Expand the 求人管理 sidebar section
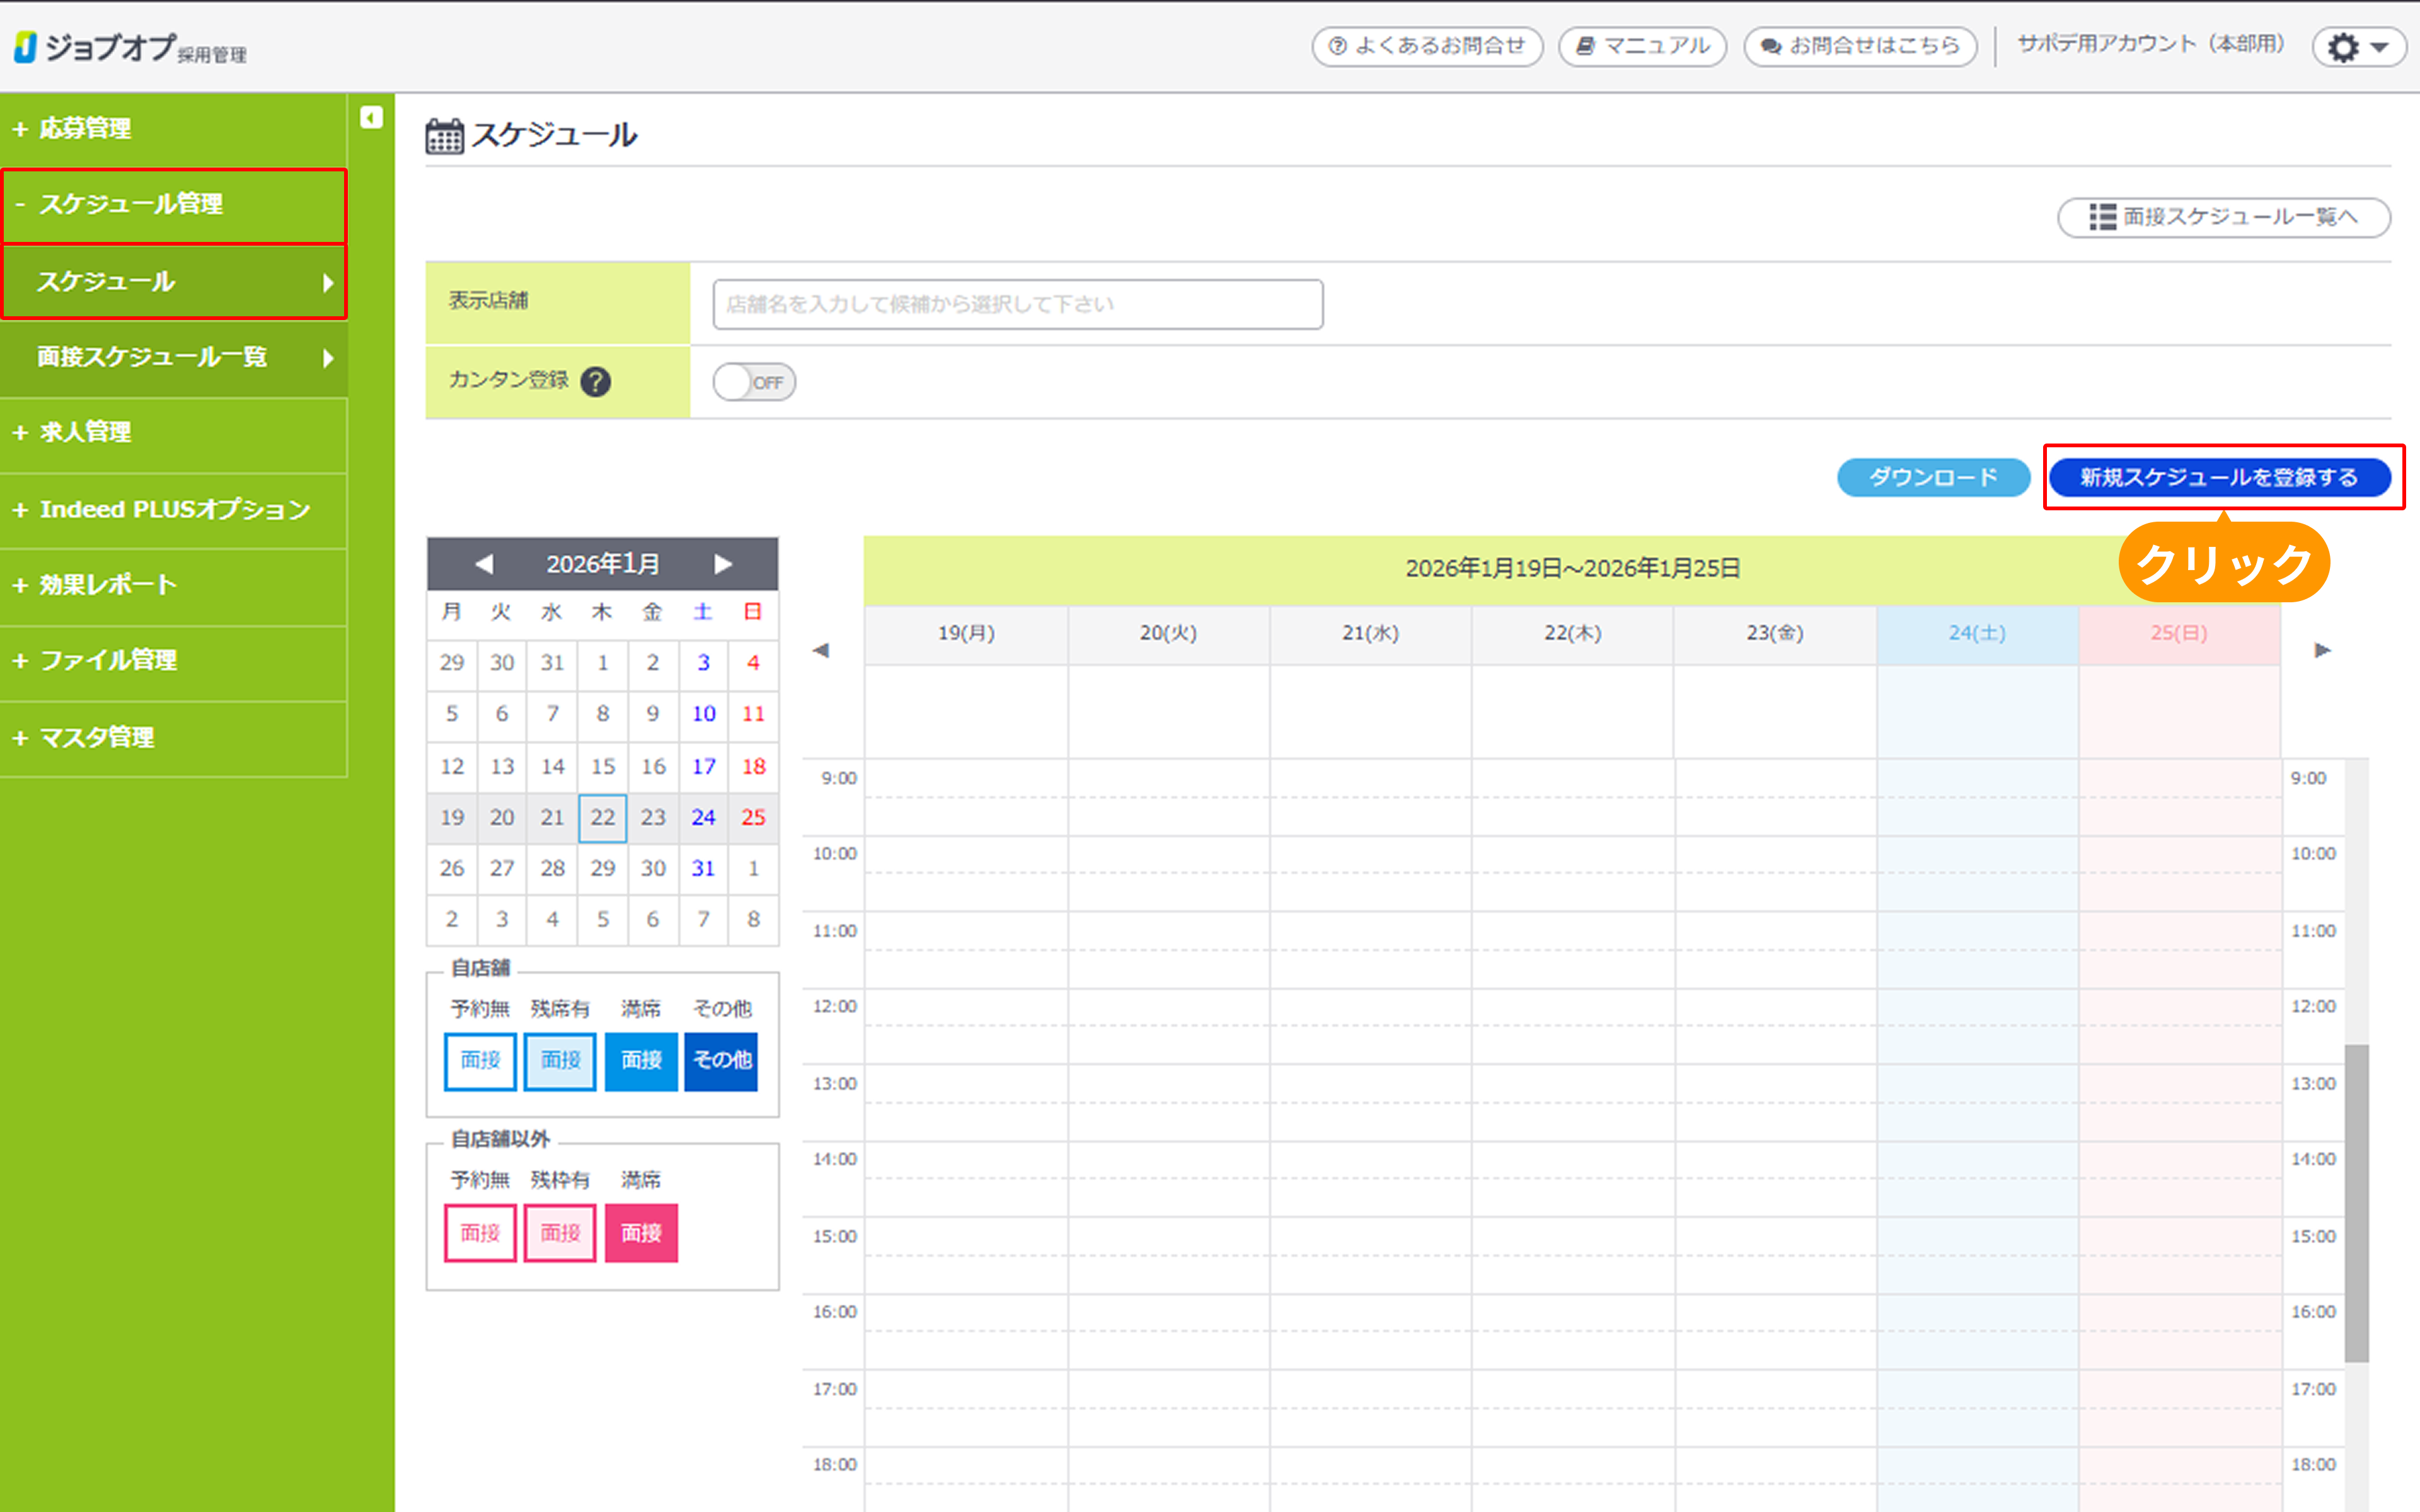Image resolution: width=2420 pixels, height=1512 pixels. (x=85, y=432)
